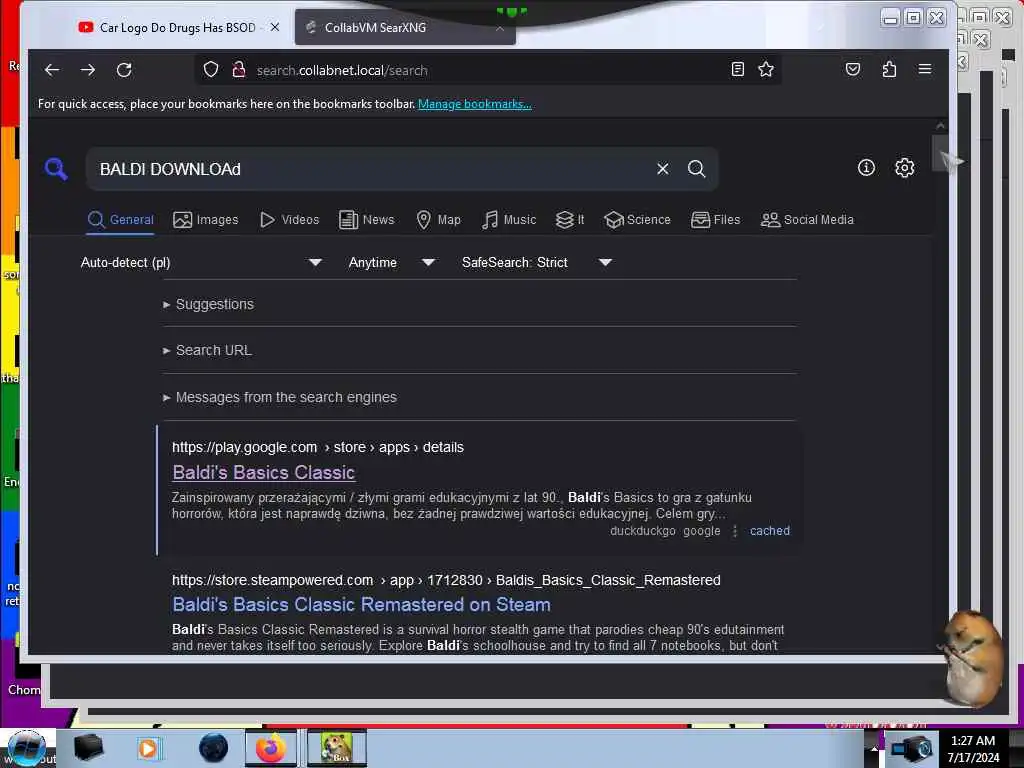This screenshot has height=768, width=1024.
Task: Open the SafeSearch: Strict dropdown
Action: point(537,263)
